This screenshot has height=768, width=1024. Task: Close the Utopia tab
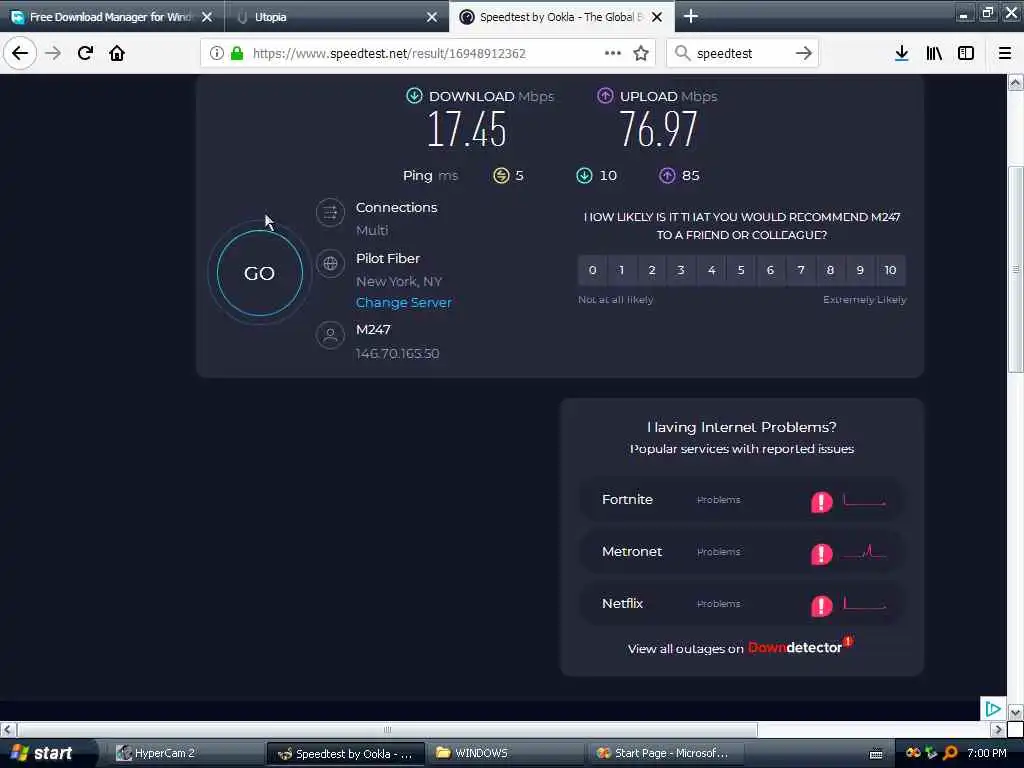coord(432,17)
